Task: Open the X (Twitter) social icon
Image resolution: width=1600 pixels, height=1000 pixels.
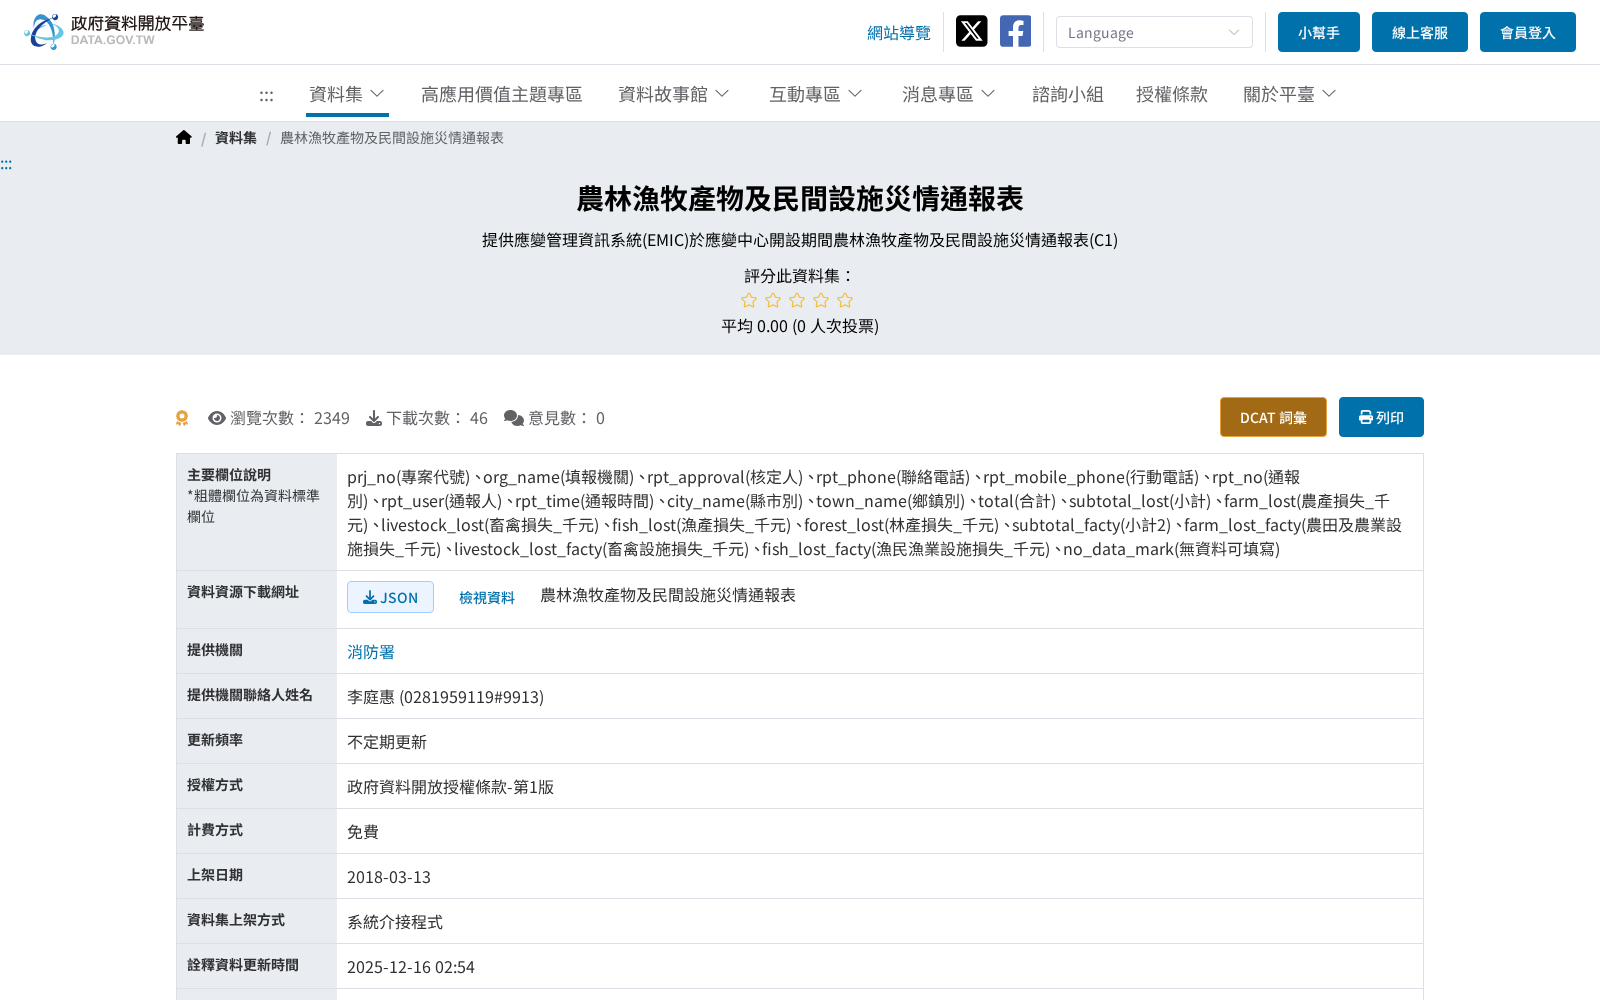Action: (x=971, y=31)
